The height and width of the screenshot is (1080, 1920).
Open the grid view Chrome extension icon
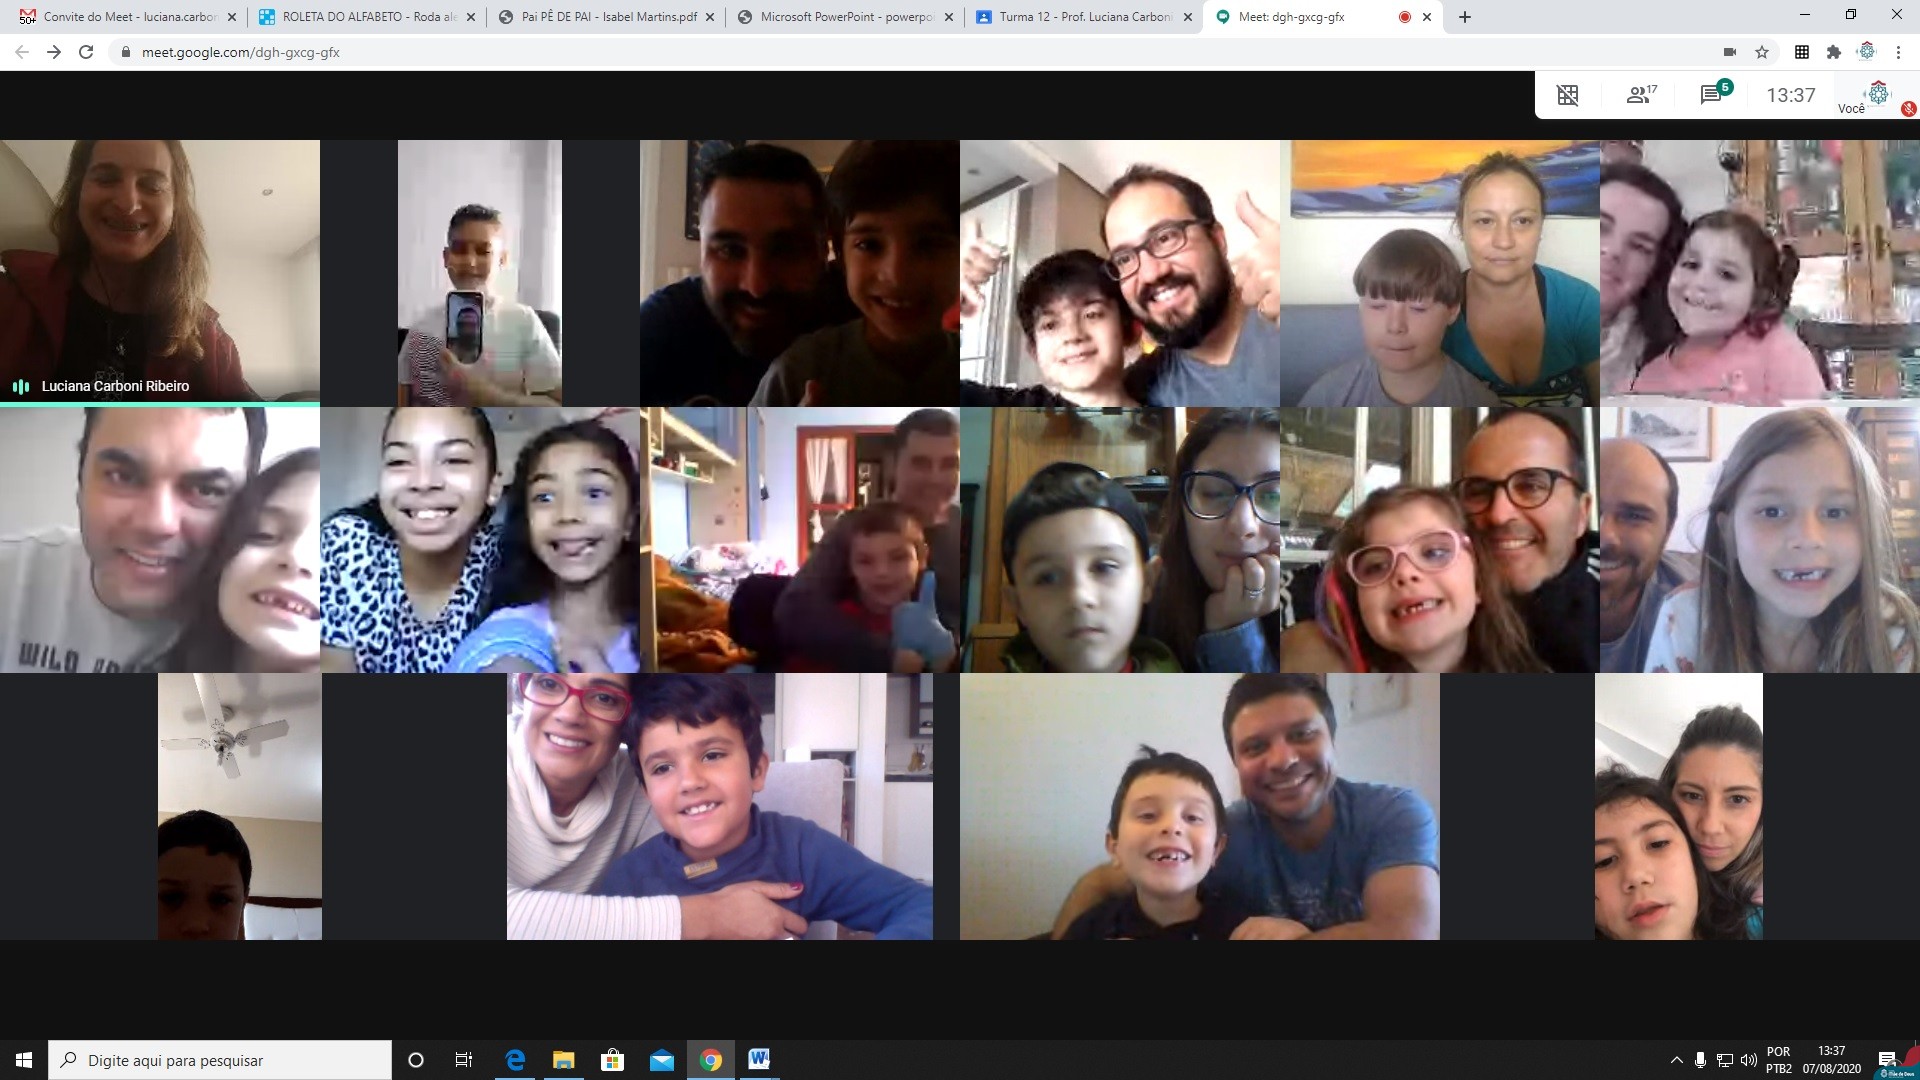pos(1802,52)
